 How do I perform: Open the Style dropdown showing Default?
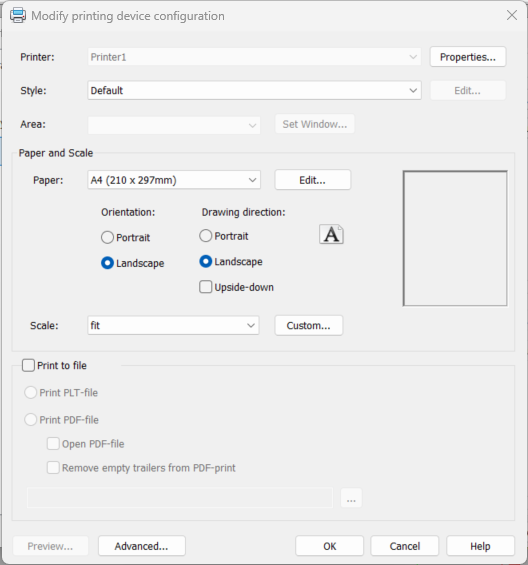[254, 90]
